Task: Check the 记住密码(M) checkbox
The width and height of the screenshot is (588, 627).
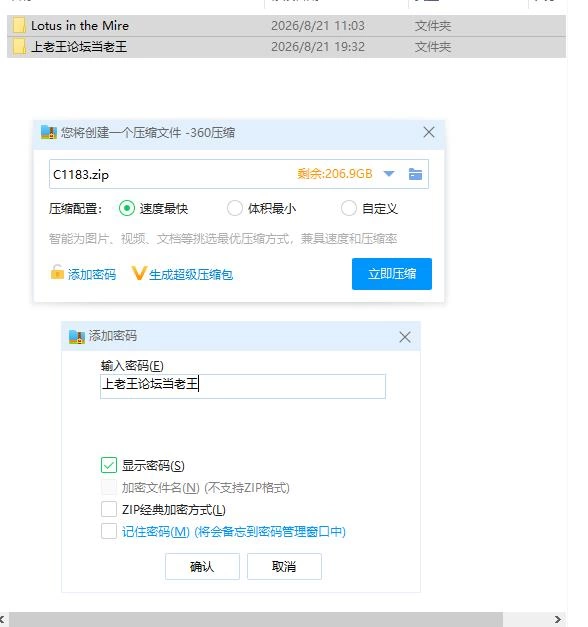Action: tap(109, 531)
